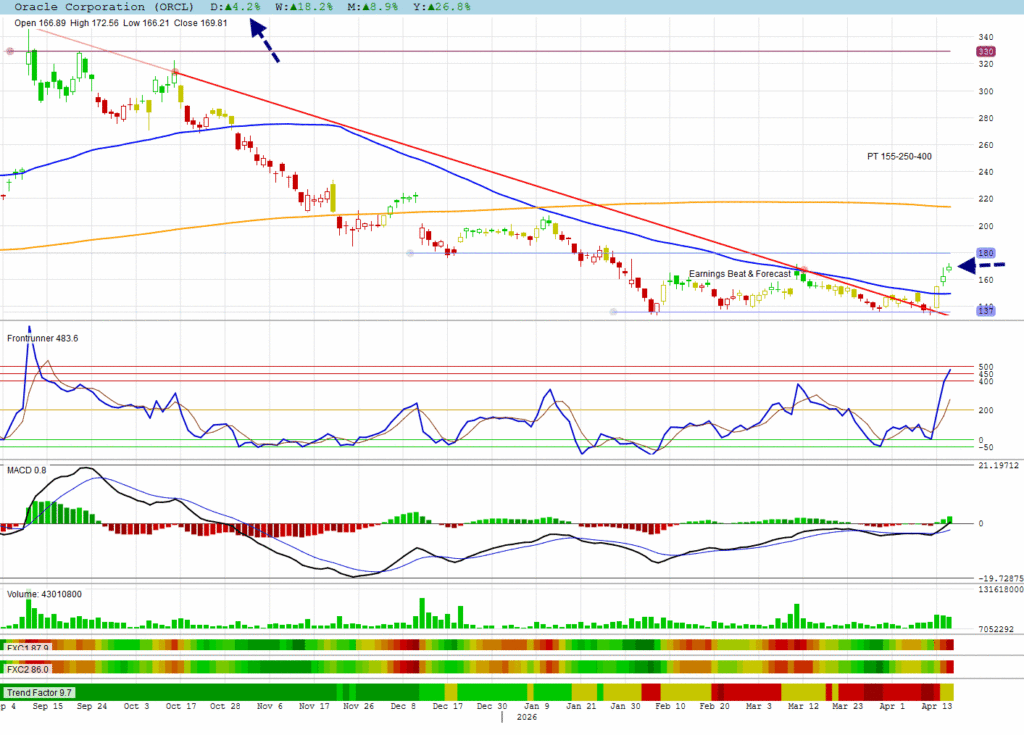Image resolution: width=1024 pixels, height=735 pixels.
Task: Click the Earnings Beat & Forecast annotation
Action: coord(740,274)
